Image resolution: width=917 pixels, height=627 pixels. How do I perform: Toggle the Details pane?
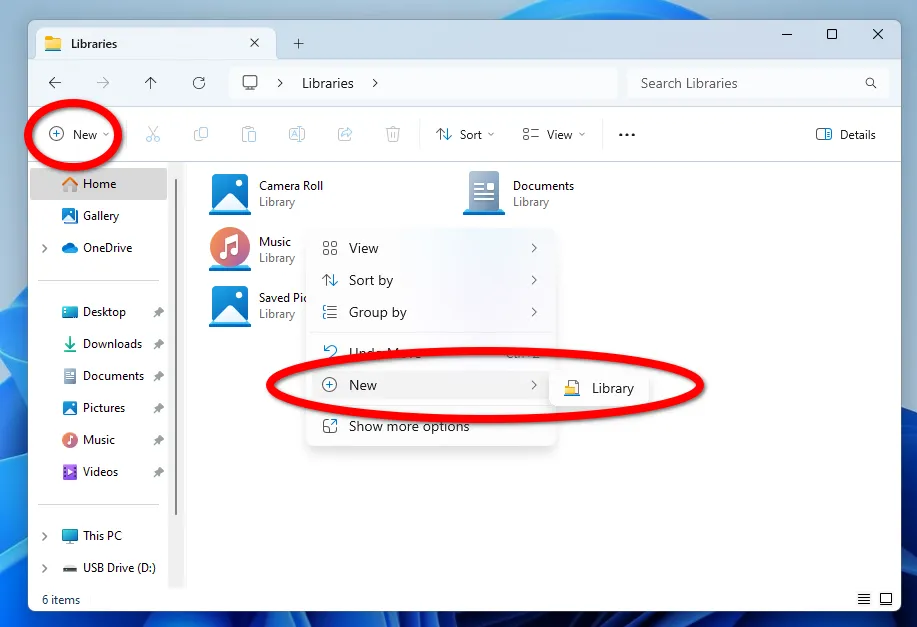click(846, 134)
